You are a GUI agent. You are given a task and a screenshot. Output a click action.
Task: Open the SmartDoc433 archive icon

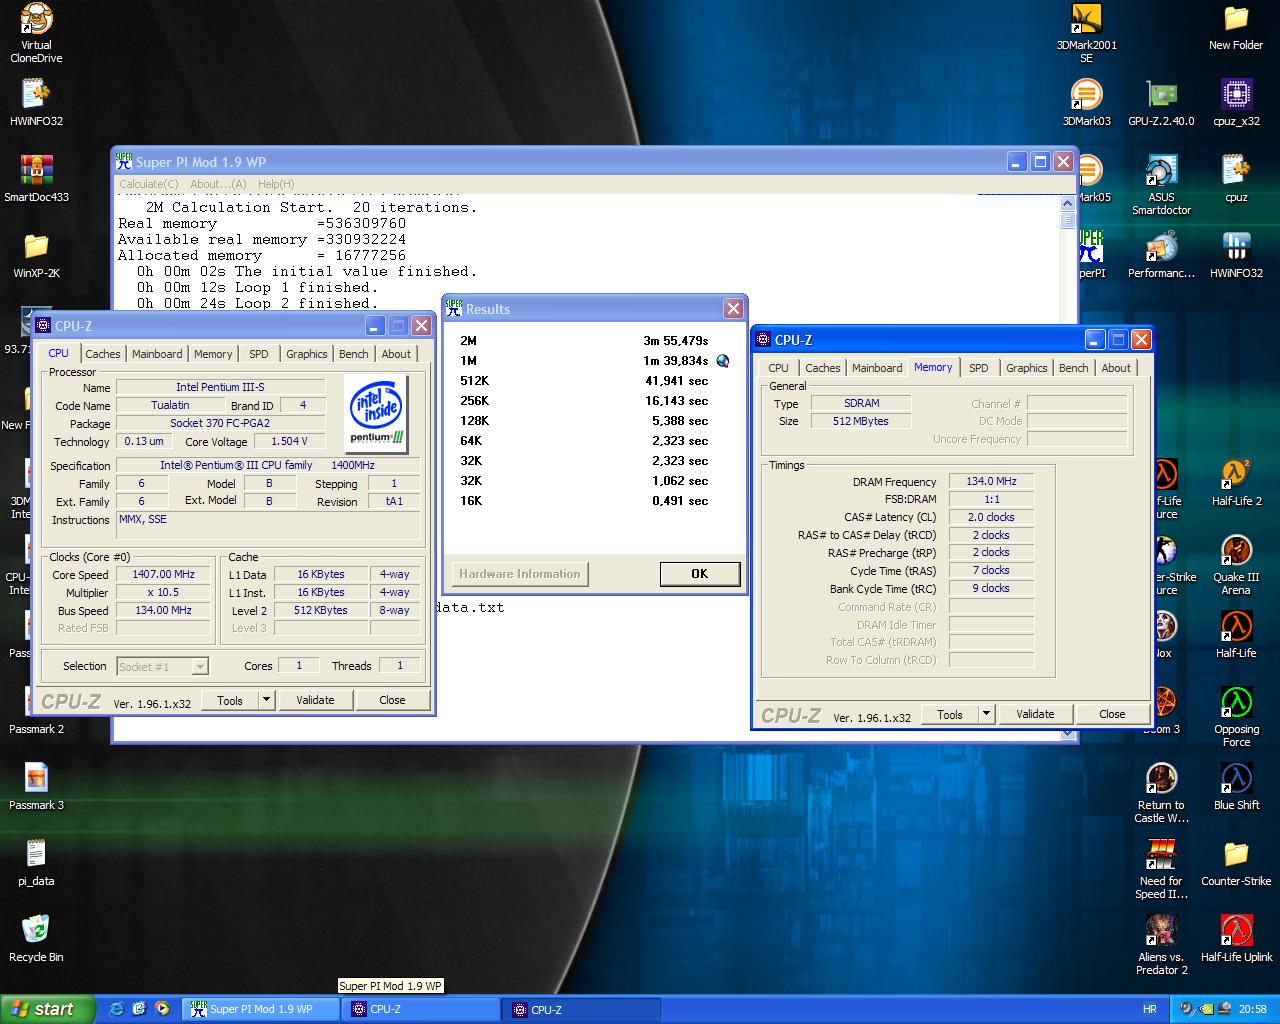point(36,172)
